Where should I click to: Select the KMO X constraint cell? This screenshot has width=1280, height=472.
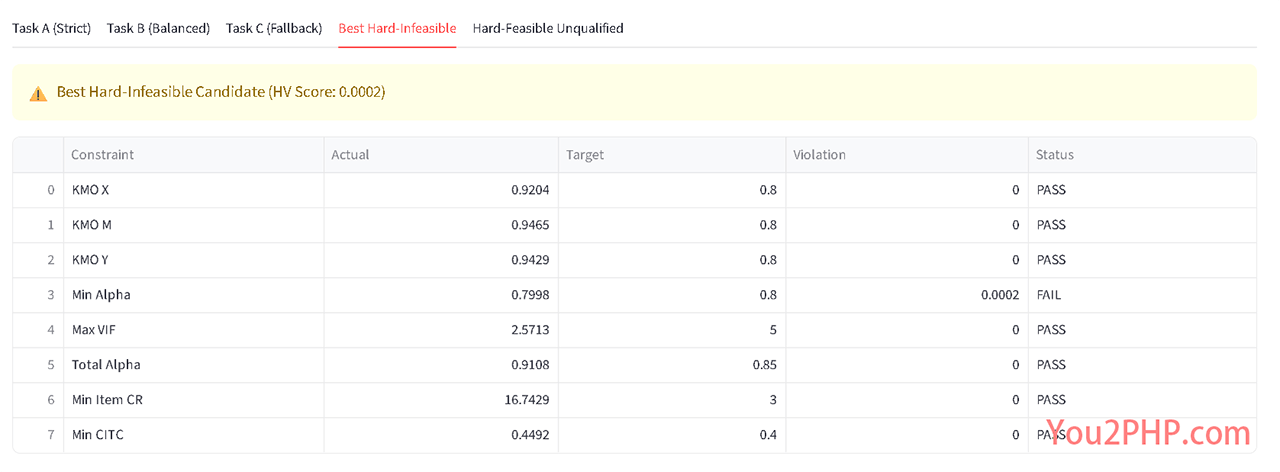pyautogui.click(x=193, y=190)
